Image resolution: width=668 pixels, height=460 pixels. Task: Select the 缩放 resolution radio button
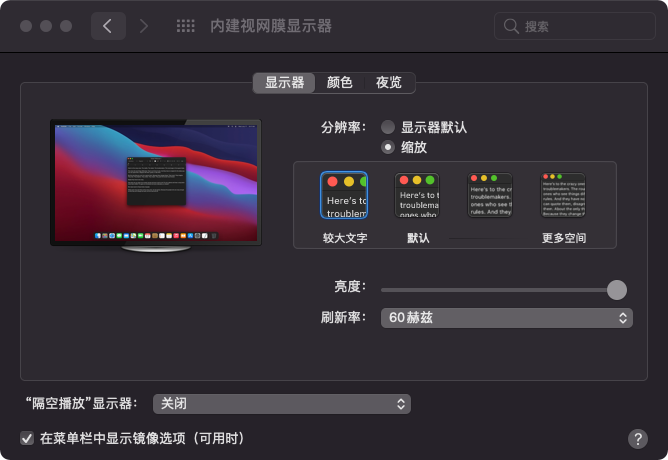point(388,147)
